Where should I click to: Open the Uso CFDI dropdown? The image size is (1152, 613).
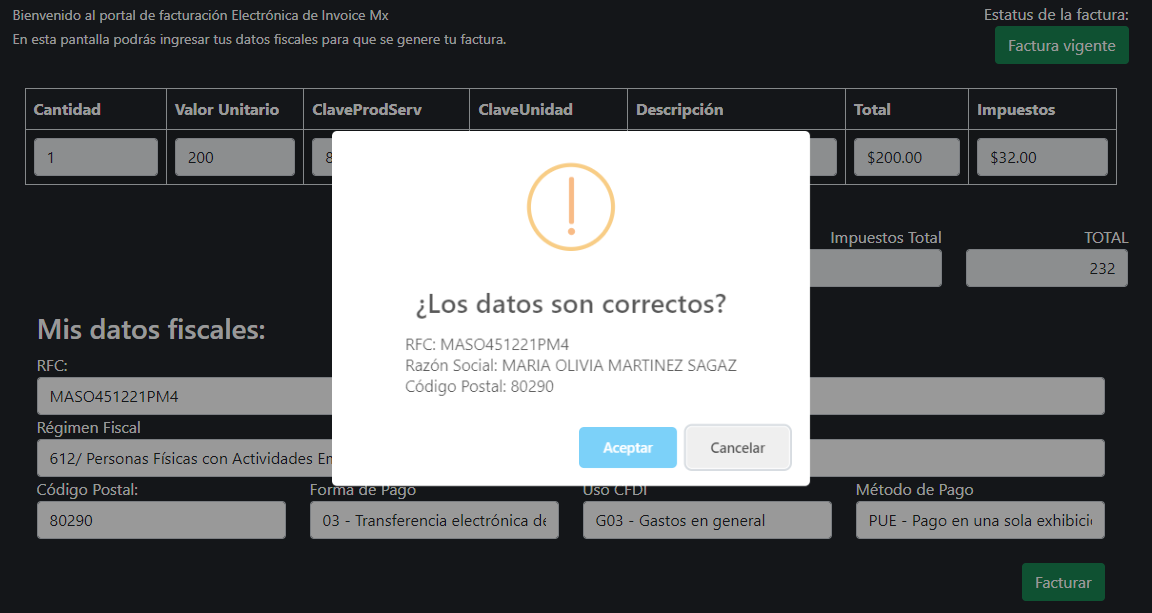(706, 520)
